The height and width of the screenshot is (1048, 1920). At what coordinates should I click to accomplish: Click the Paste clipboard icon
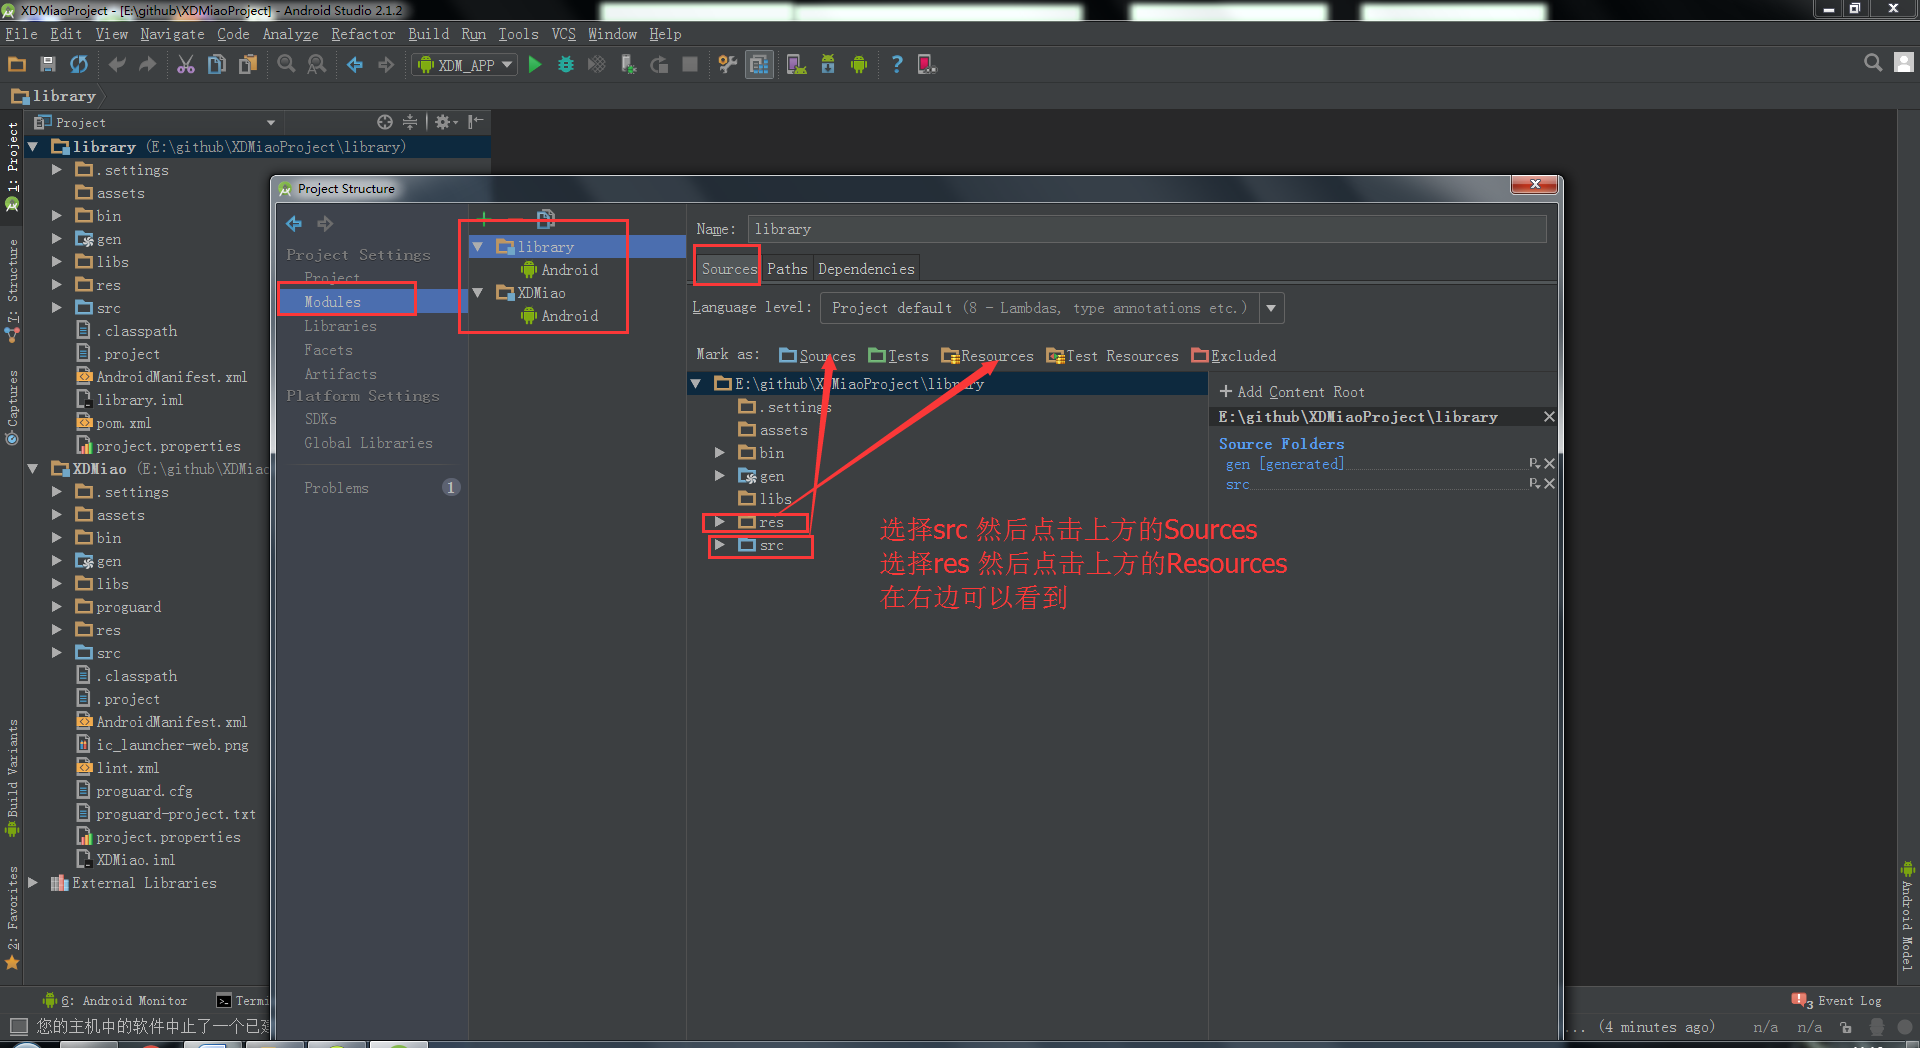(247, 65)
